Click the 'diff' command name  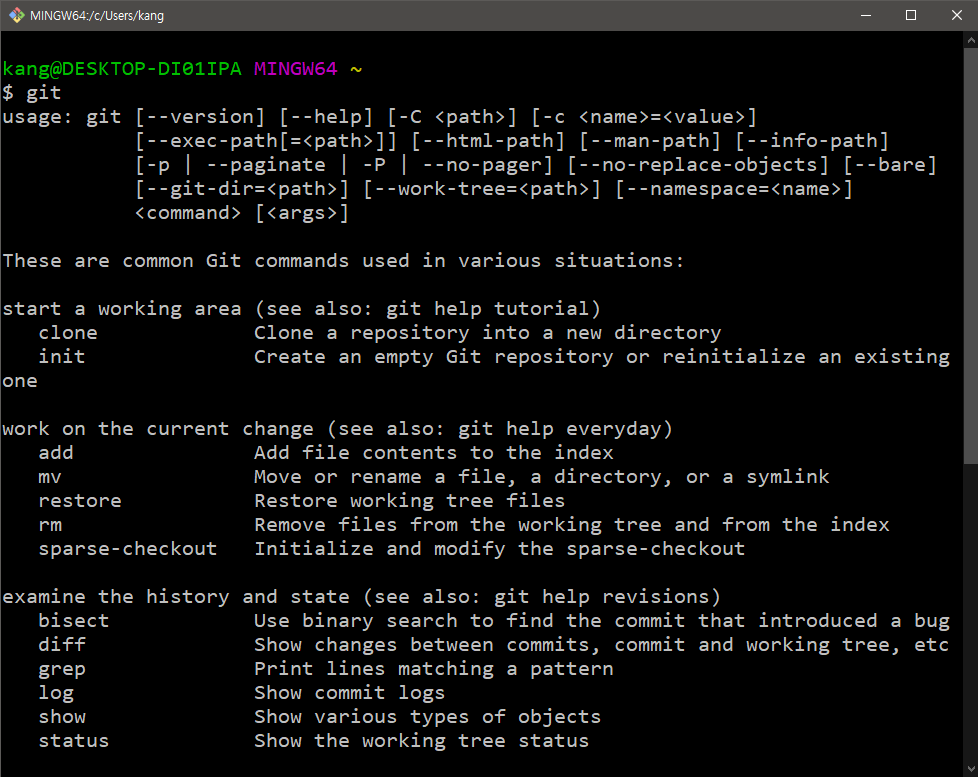point(62,645)
